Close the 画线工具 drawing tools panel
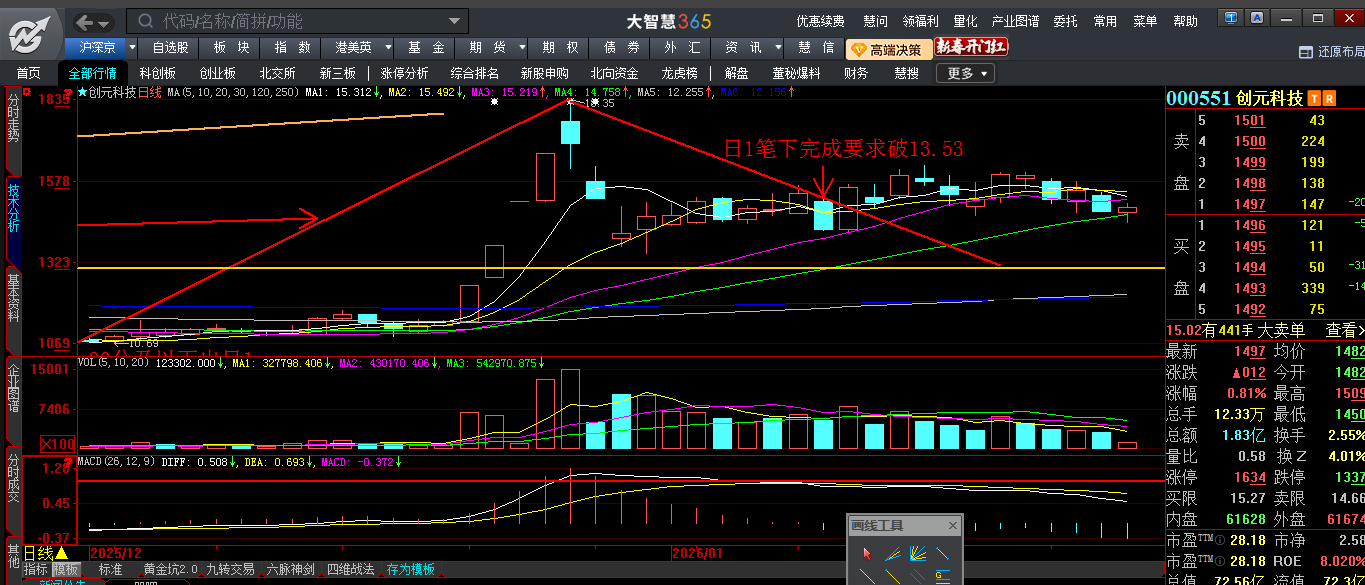Screen dimensions: 1365x585 coord(952,526)
